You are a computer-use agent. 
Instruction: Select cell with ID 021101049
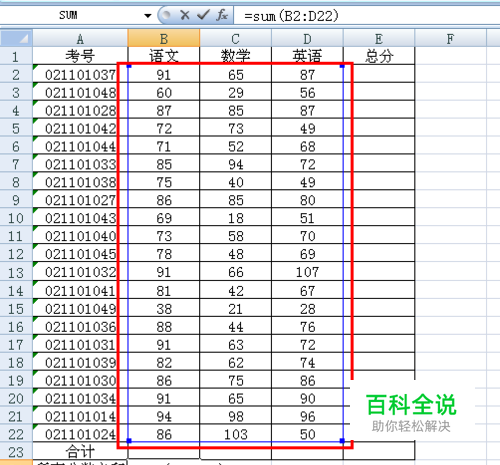tap(80, 309)
